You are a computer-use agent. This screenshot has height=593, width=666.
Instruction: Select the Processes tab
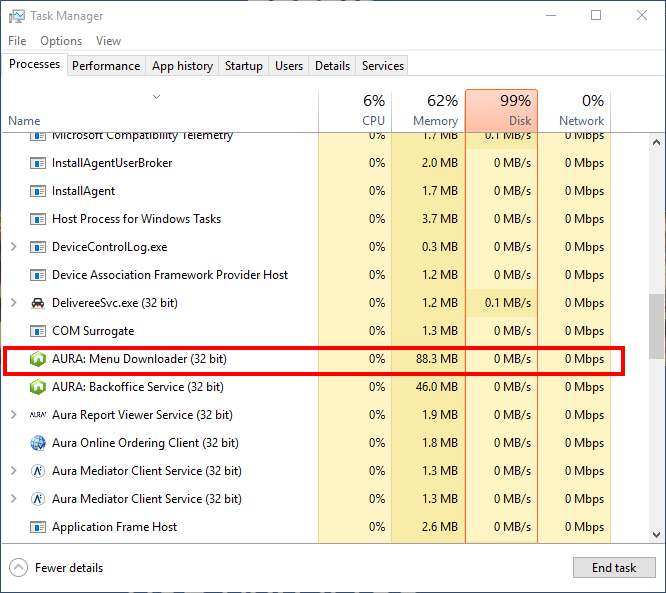coord(34,64)
